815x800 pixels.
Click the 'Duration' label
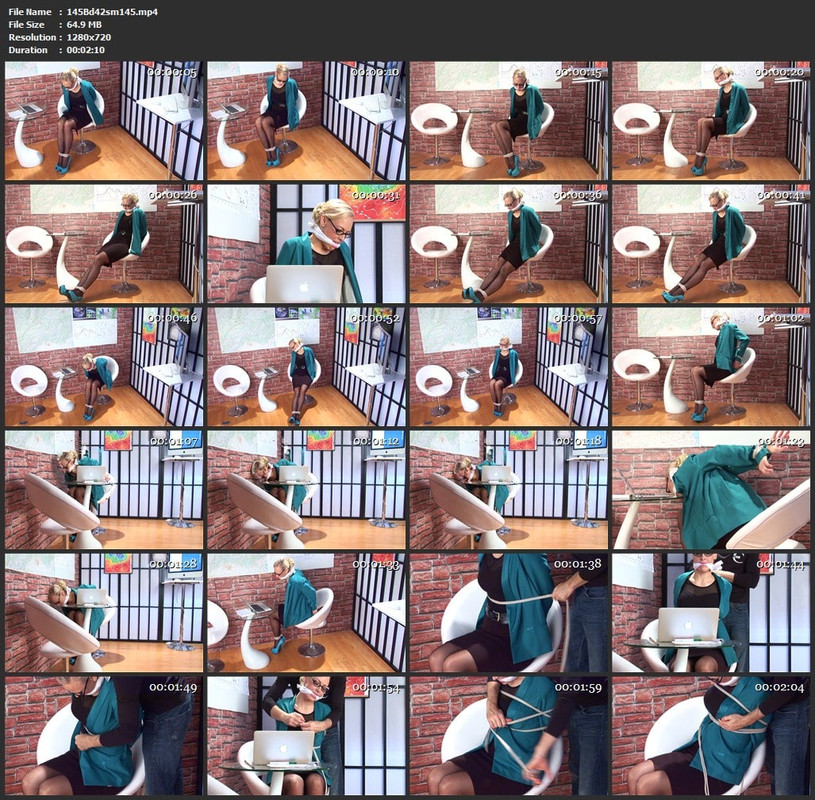tap(28, 50)
